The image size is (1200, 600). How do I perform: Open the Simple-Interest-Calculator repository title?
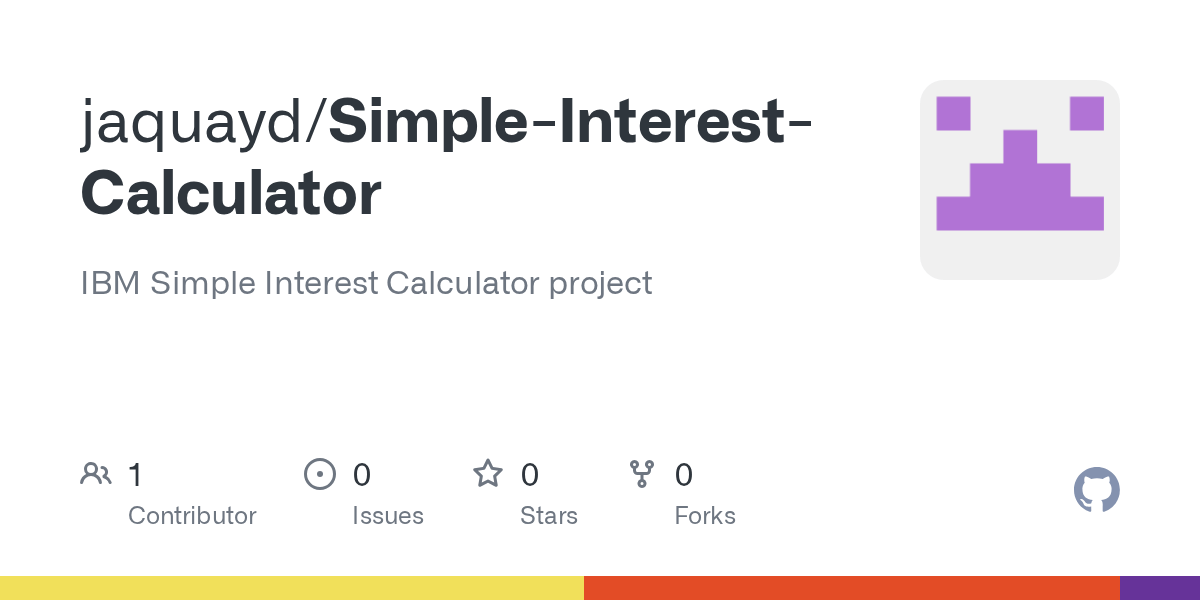(x=446, y=158)
